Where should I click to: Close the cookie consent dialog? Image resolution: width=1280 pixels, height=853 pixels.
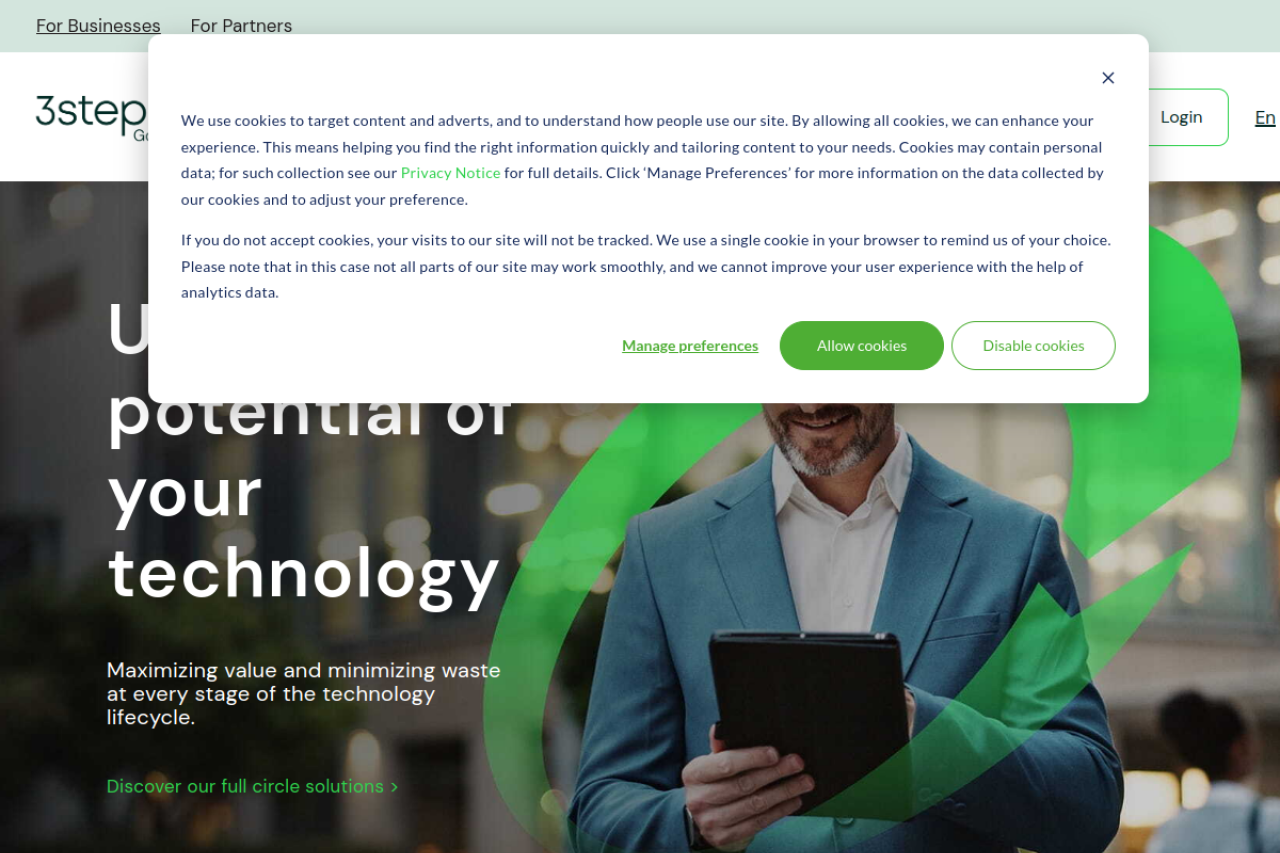(1107, 78)
